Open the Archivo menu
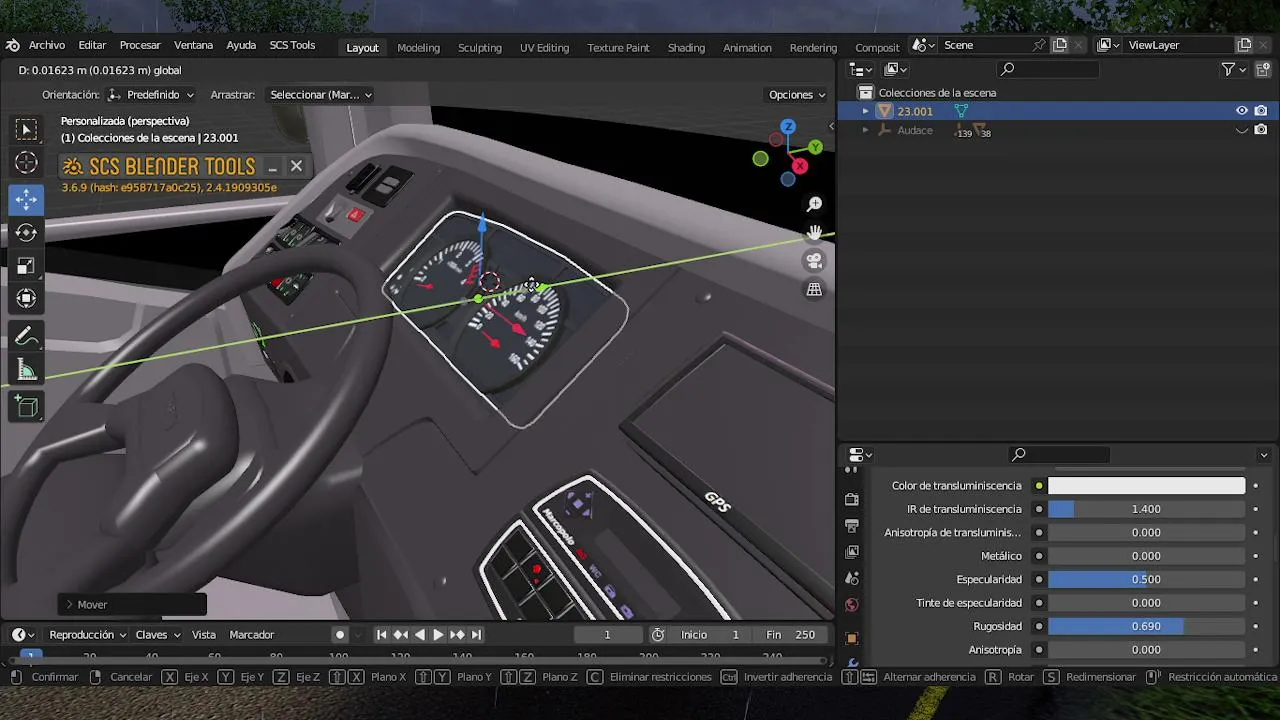The width and height of the screenshot is (1280, 720). coord(47,45)
